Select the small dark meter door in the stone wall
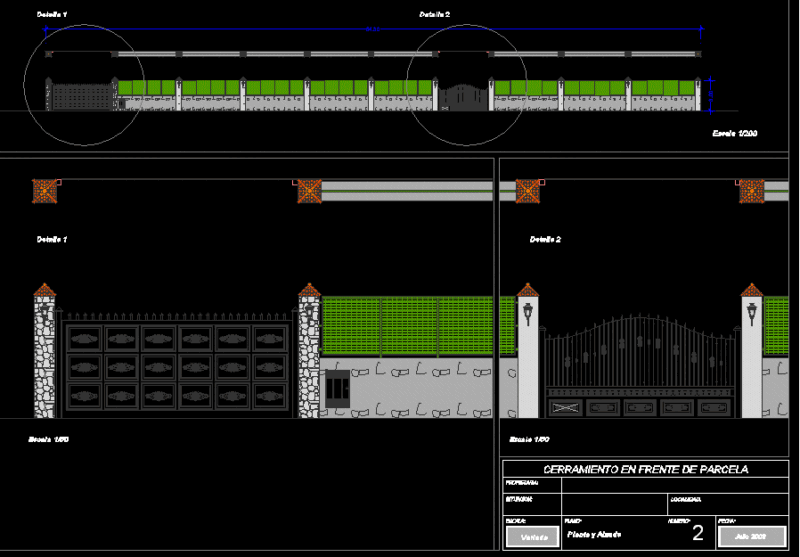 (x=337, y=389)
